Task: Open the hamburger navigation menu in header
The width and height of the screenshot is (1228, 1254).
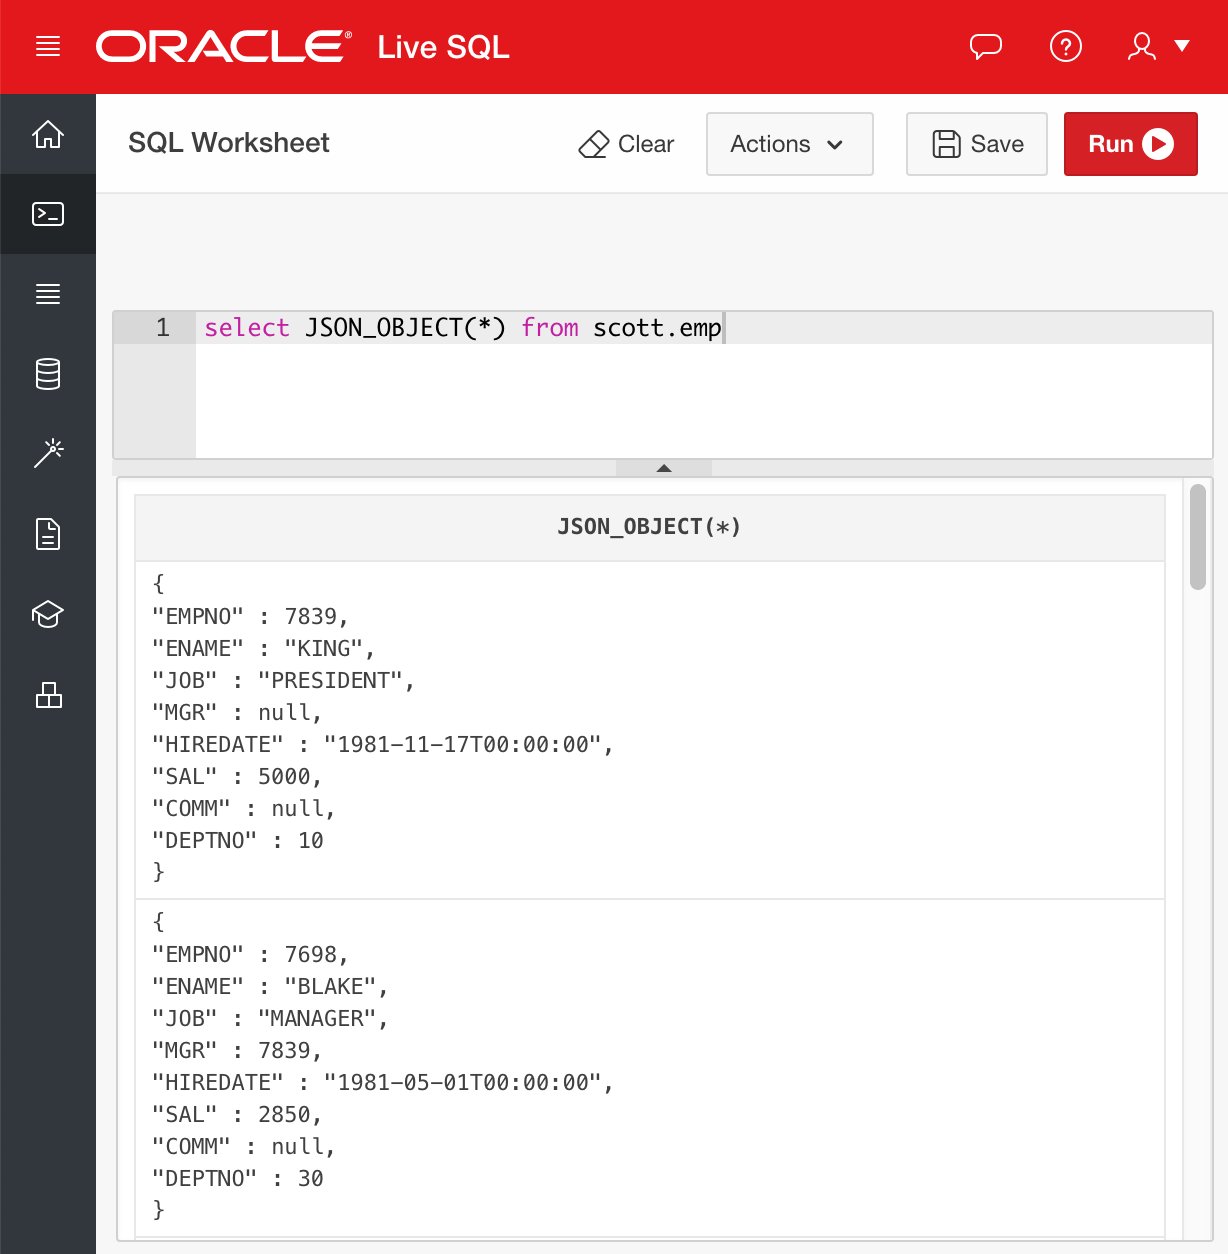Action: point(48,47)
